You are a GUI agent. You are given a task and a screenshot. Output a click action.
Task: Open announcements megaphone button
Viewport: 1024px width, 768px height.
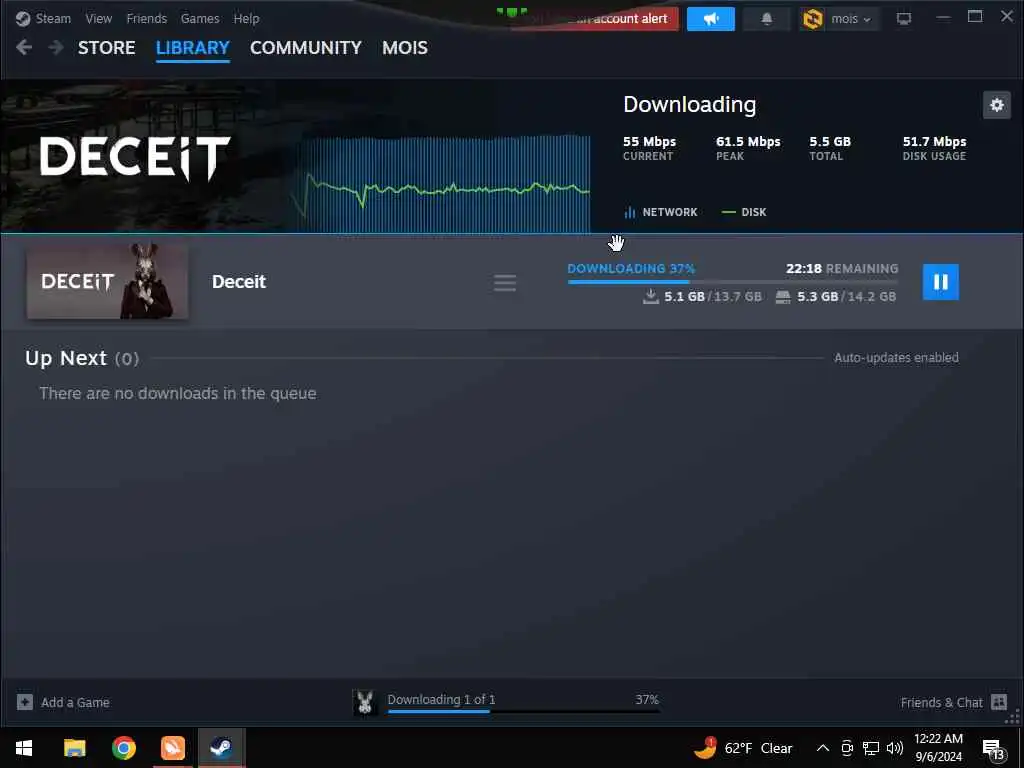(711, 19)
